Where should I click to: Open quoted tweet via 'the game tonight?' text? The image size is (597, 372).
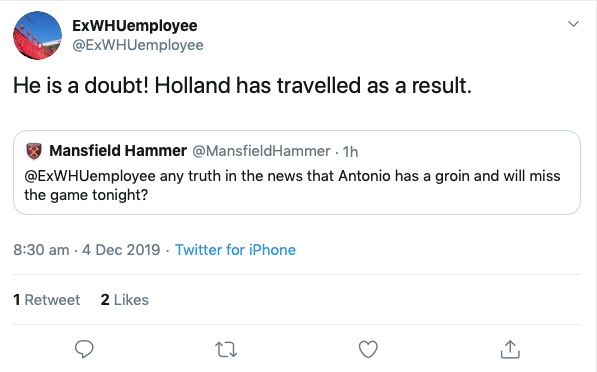point(86,195)
